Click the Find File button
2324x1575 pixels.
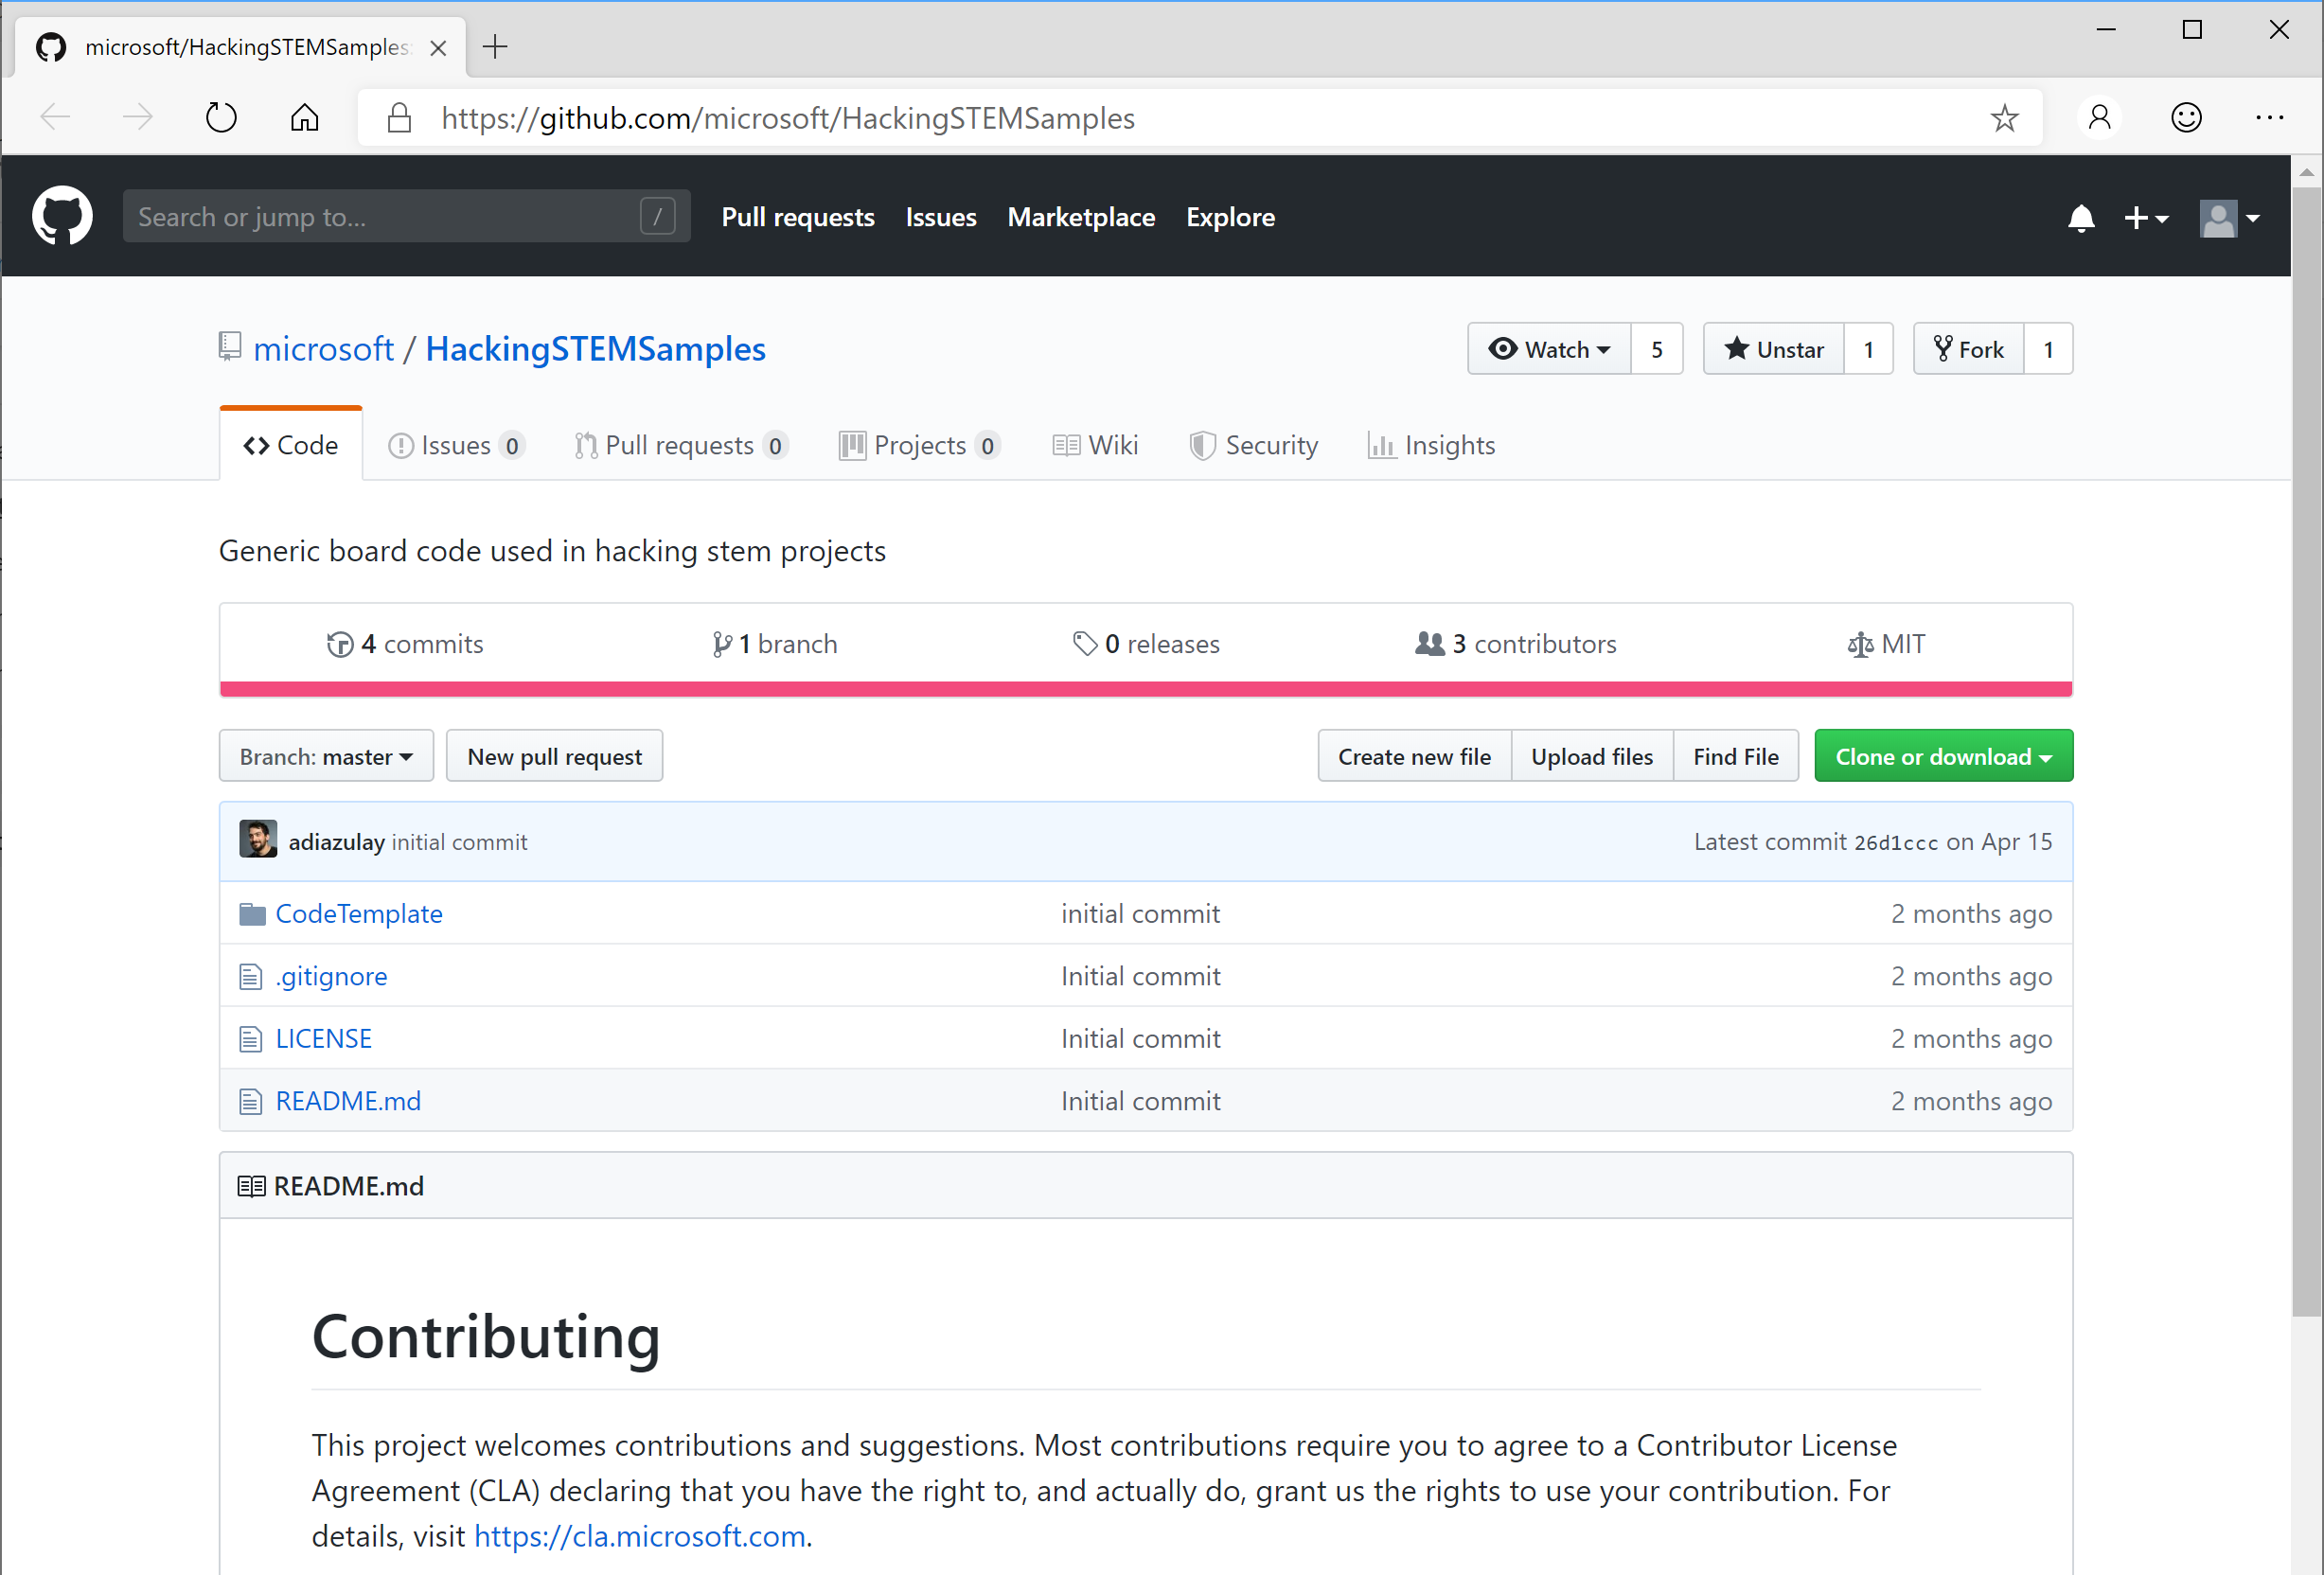click(x=1733, y=756)
